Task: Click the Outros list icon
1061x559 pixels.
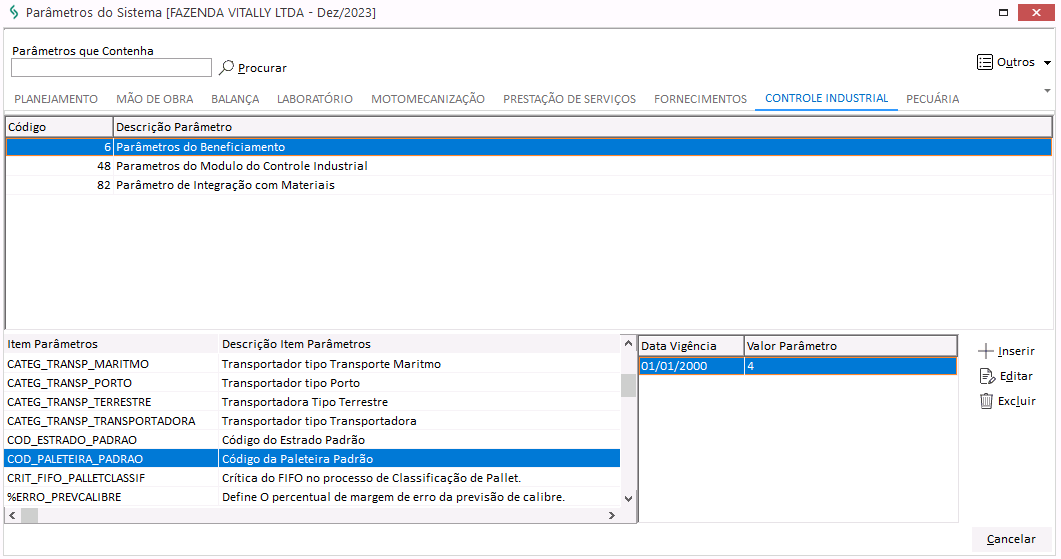Action: 985,62
